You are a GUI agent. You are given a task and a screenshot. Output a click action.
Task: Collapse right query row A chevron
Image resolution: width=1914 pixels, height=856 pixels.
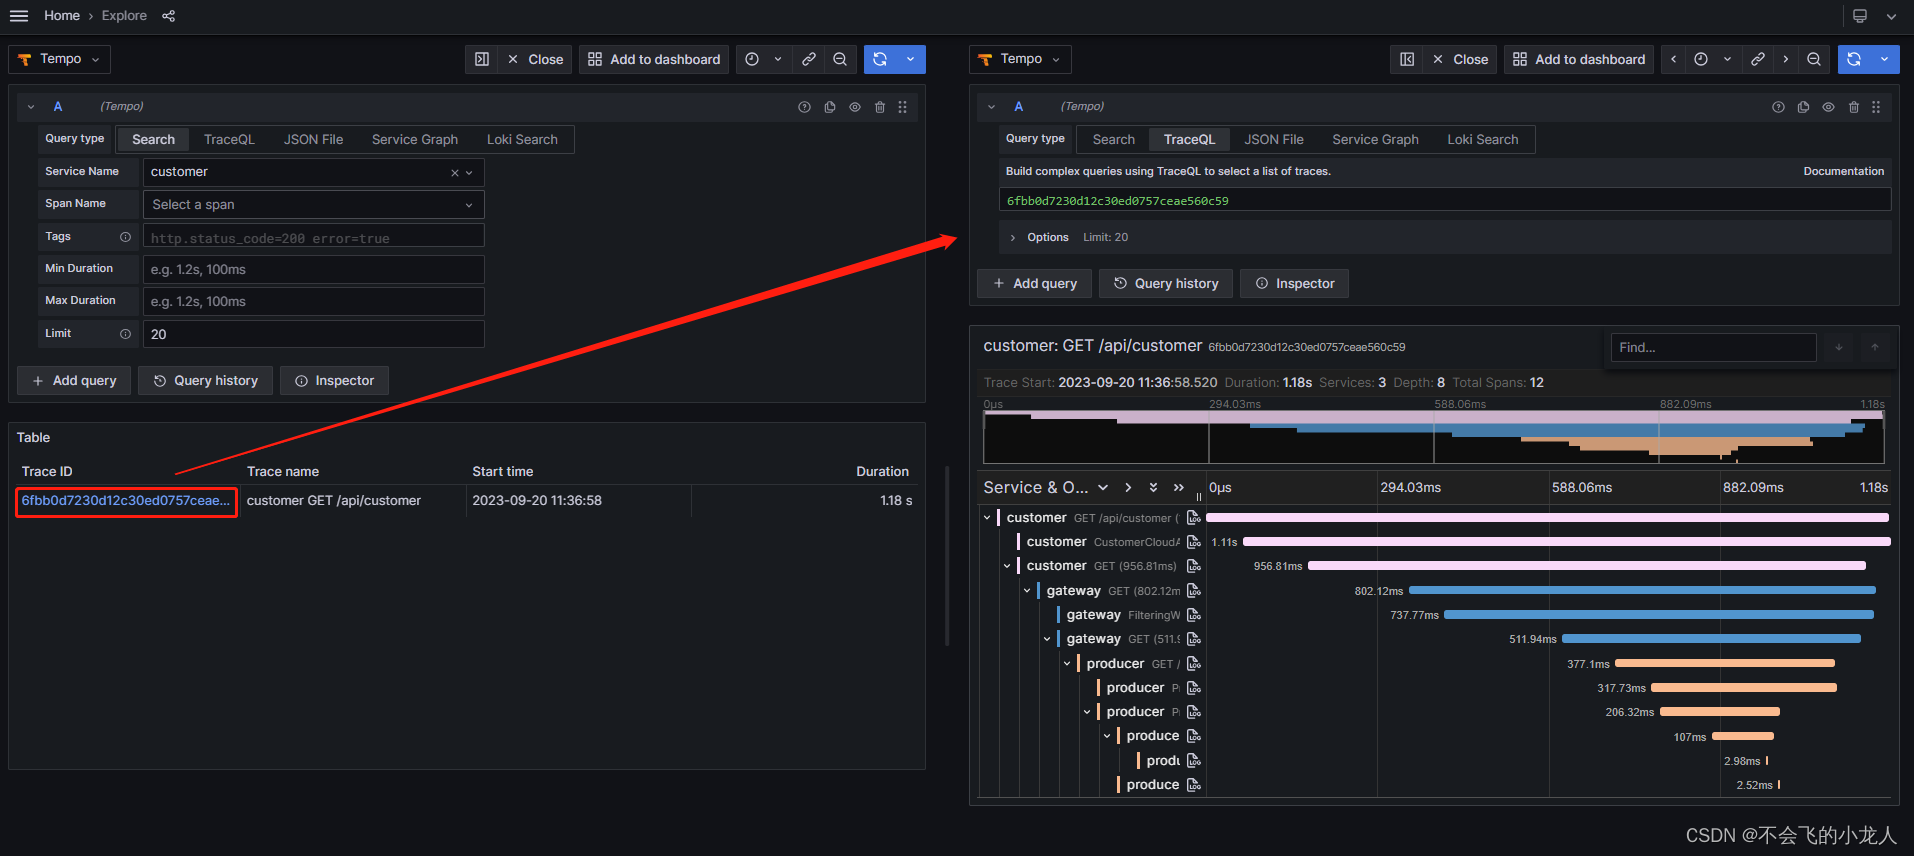(992, 107)
